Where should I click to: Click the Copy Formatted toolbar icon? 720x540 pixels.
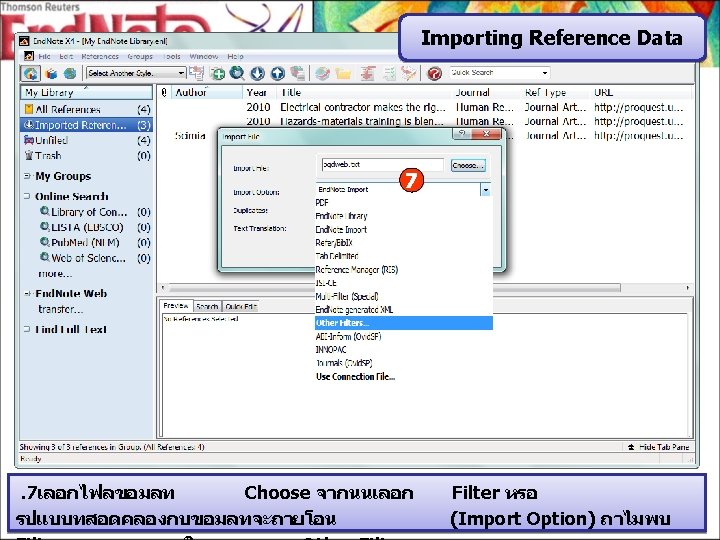click(197, 73)
